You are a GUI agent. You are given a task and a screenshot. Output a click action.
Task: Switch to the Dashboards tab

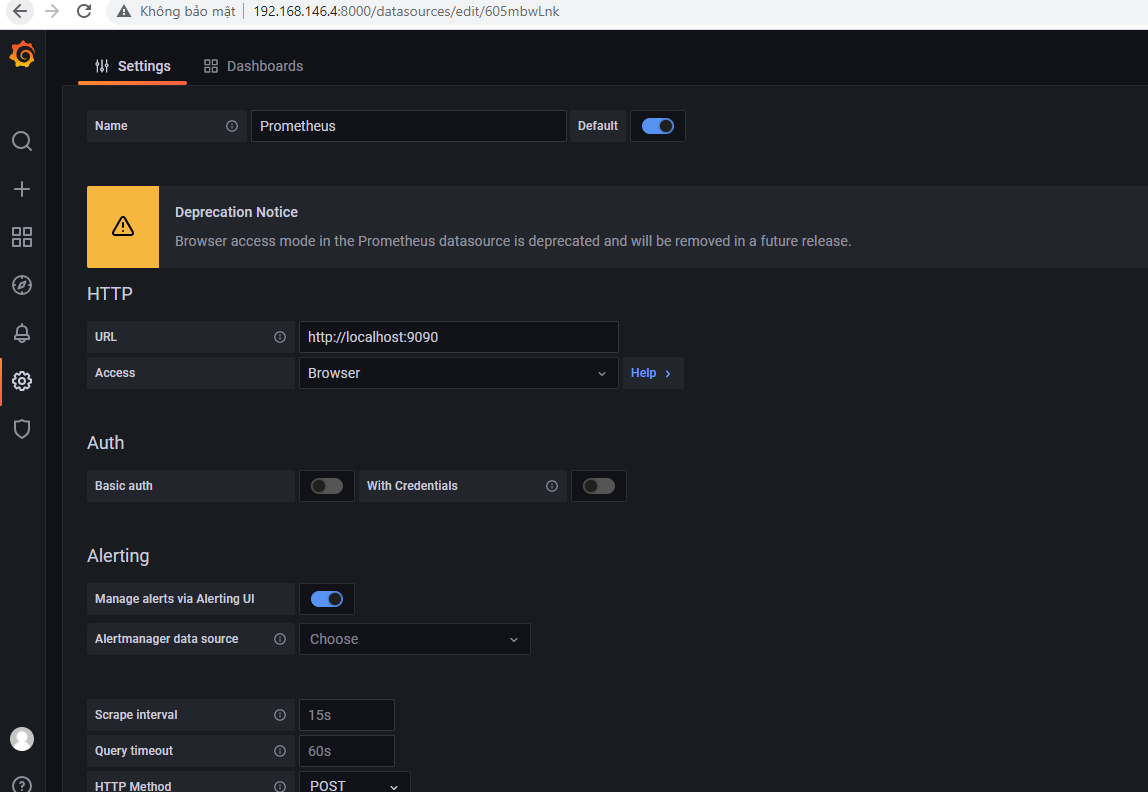coord(253,66)
